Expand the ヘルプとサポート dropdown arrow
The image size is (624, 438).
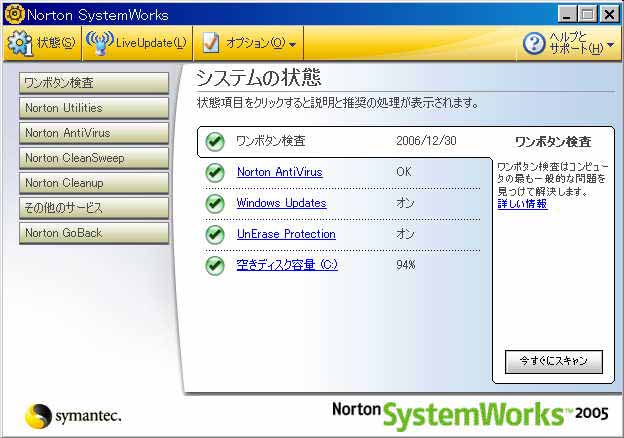tap(611, 45)
